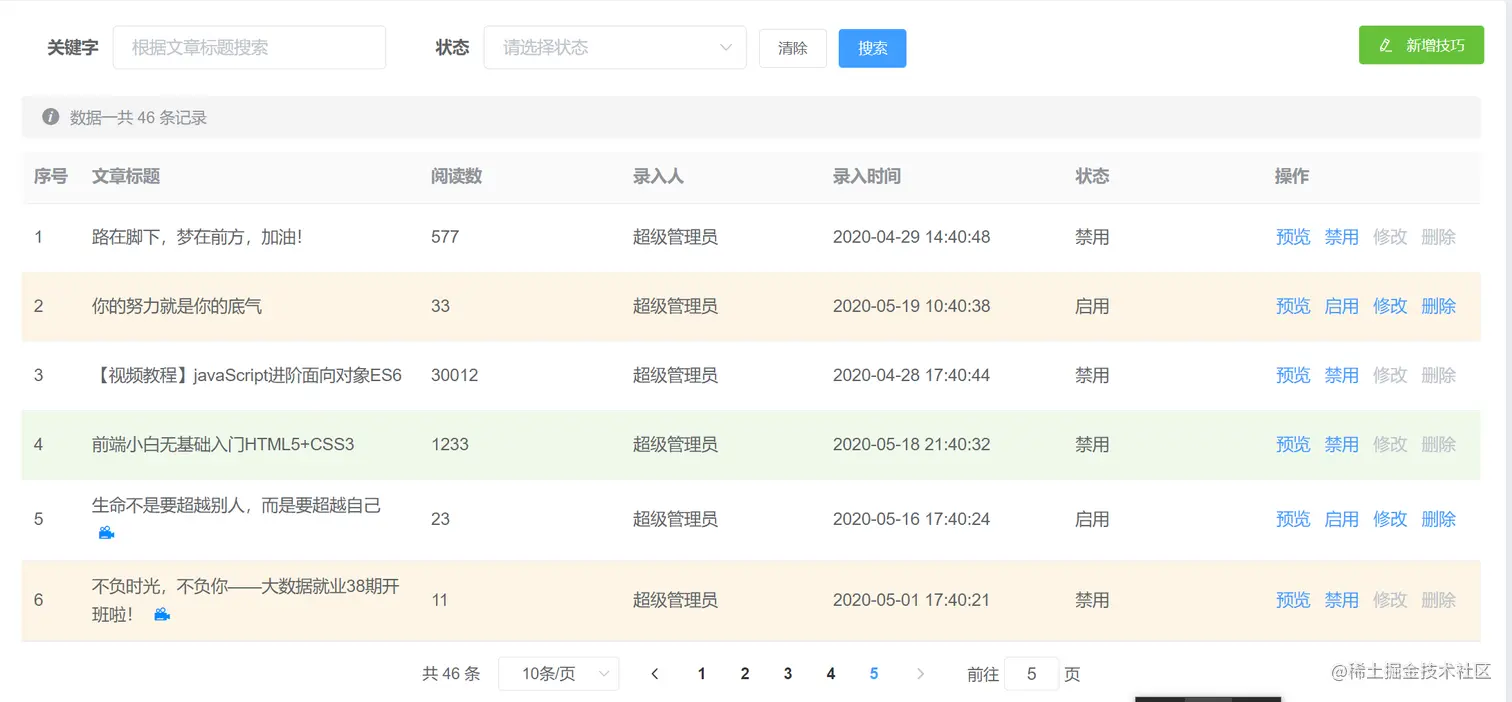Click the green 新增技巧 button
This screenshot has height=702, width=1512.
(x=1421, y=45)
